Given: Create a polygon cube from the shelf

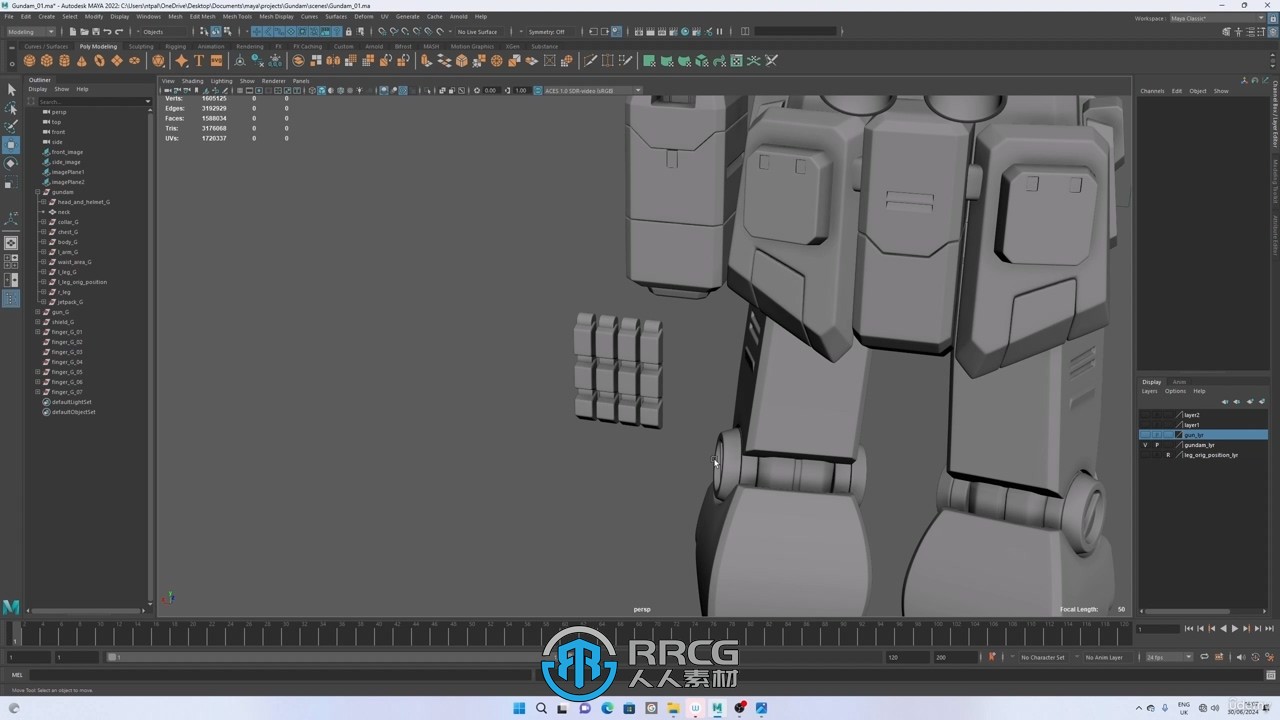Looking at the screenshot, I should click(x=47, y=61).
